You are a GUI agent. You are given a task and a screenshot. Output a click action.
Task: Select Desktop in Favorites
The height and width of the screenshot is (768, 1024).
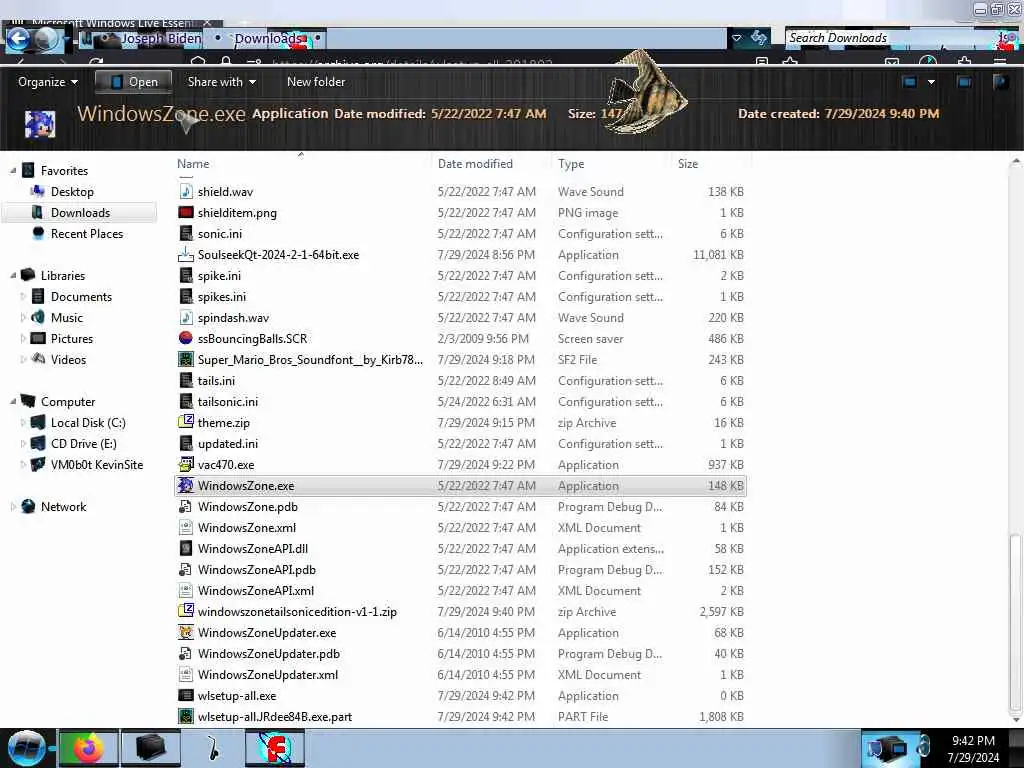pos(72,191)
